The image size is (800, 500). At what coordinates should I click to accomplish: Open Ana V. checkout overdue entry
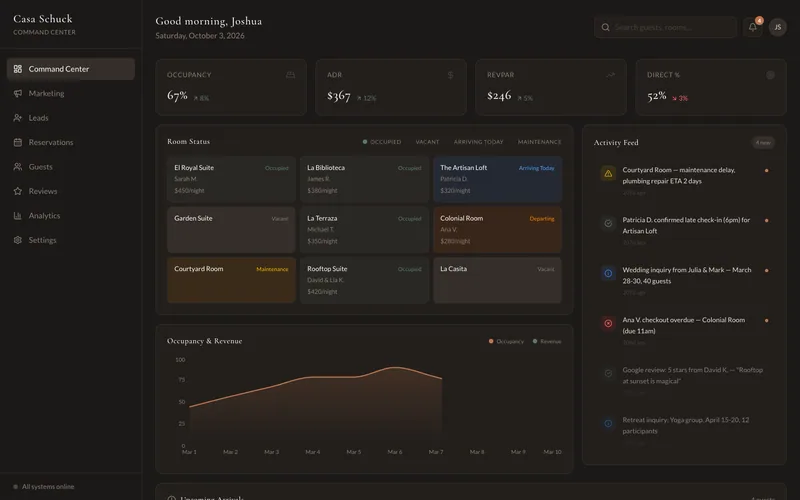[684, 331]
